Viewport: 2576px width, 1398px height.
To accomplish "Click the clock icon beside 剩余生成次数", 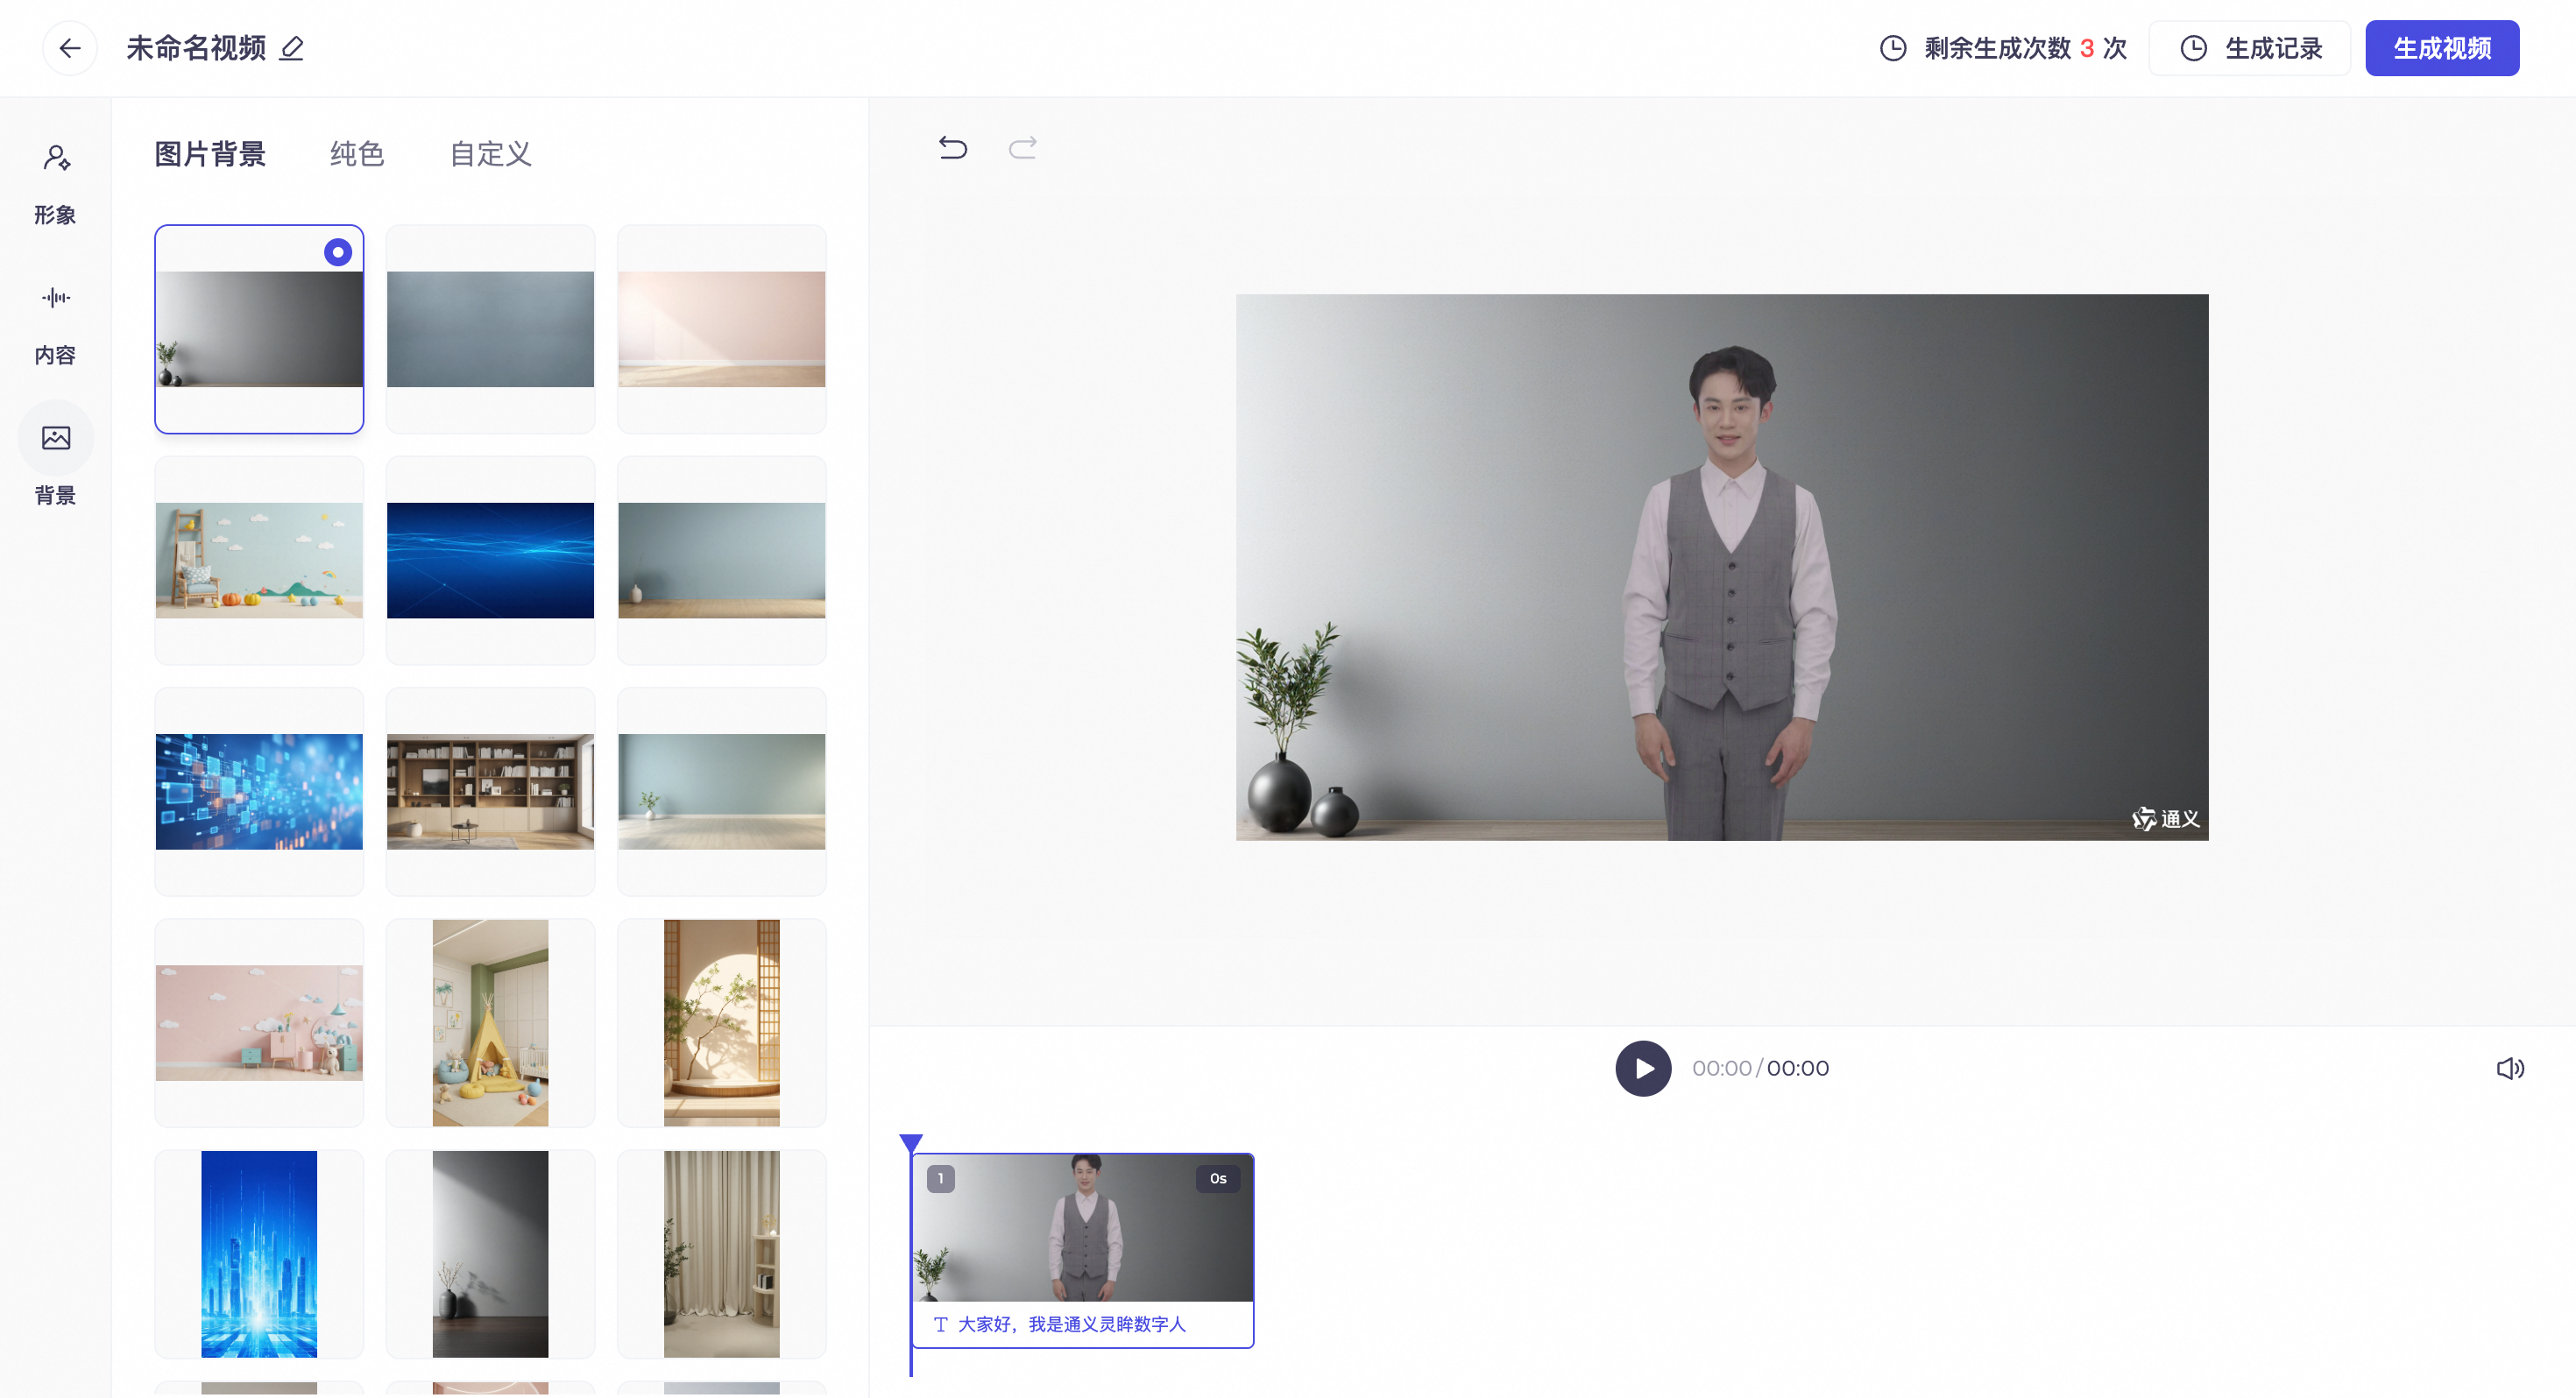I will pos(1893,48).
